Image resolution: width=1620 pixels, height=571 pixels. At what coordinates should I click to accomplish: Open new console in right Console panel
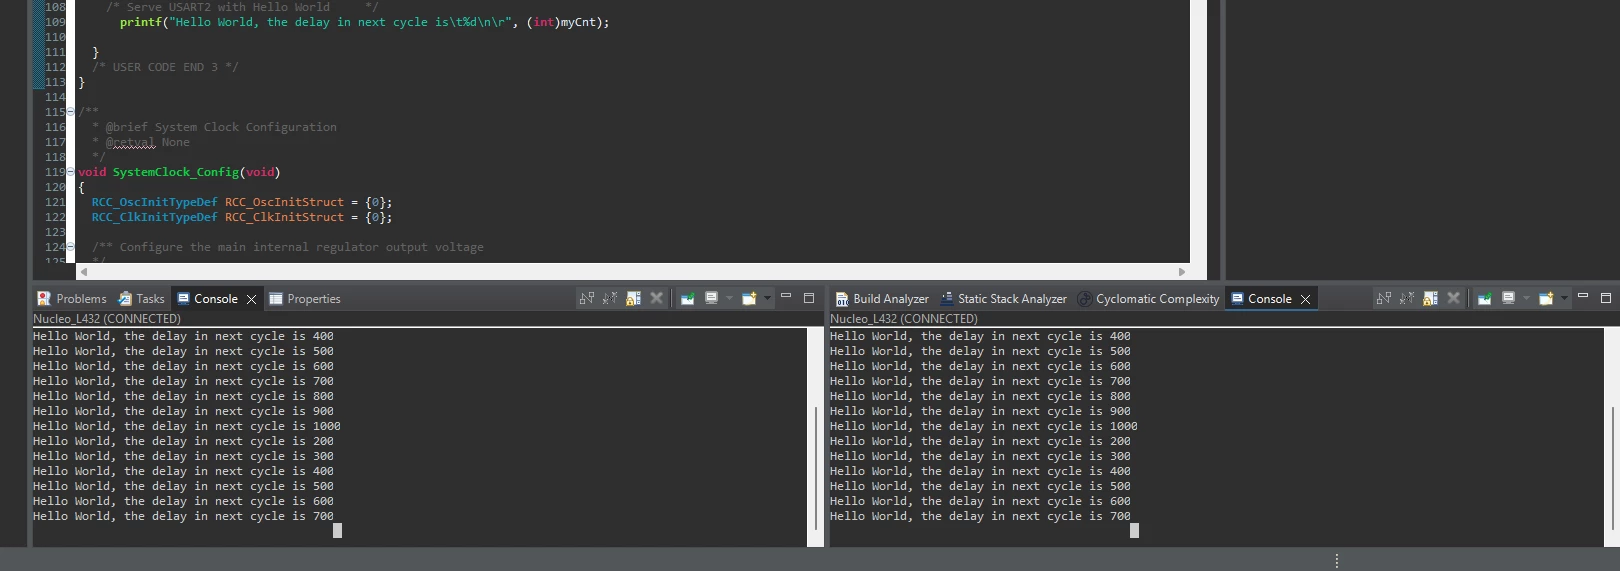coord(1546,298)
